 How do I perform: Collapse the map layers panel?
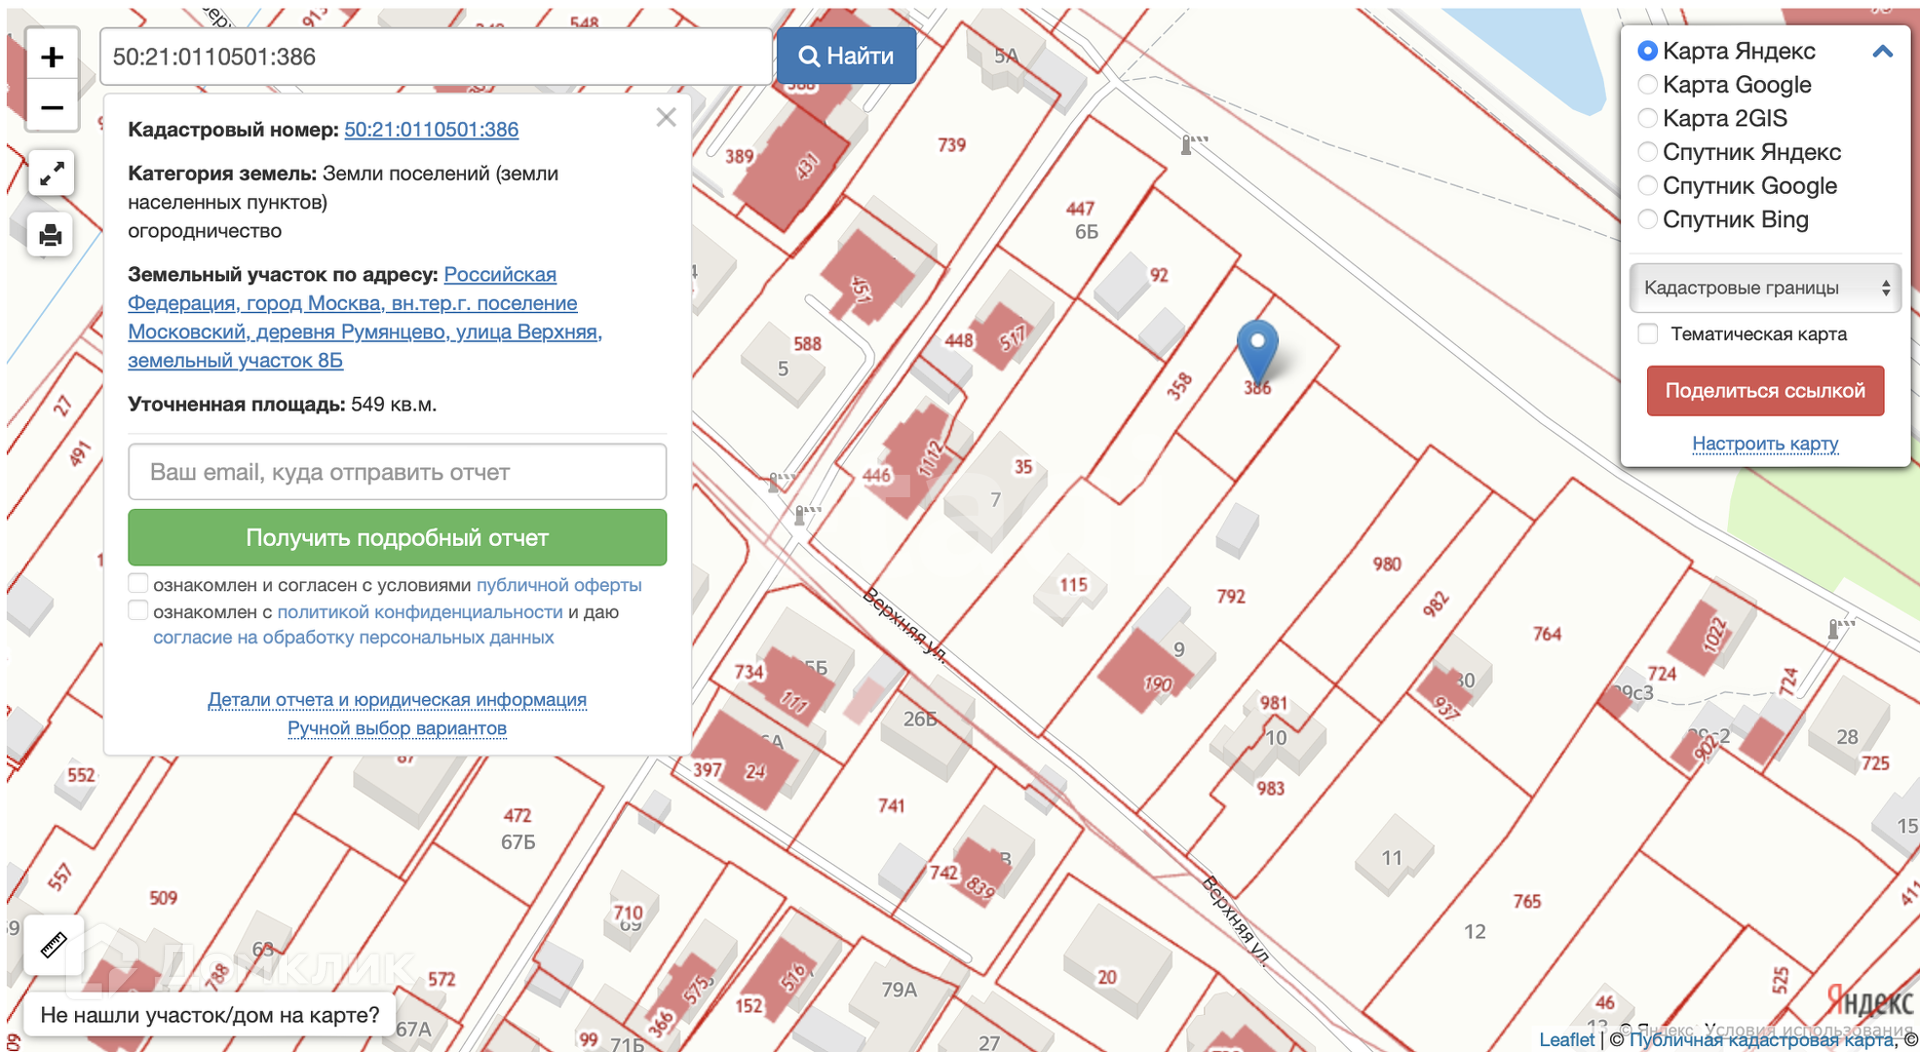tap(1882, 52)
